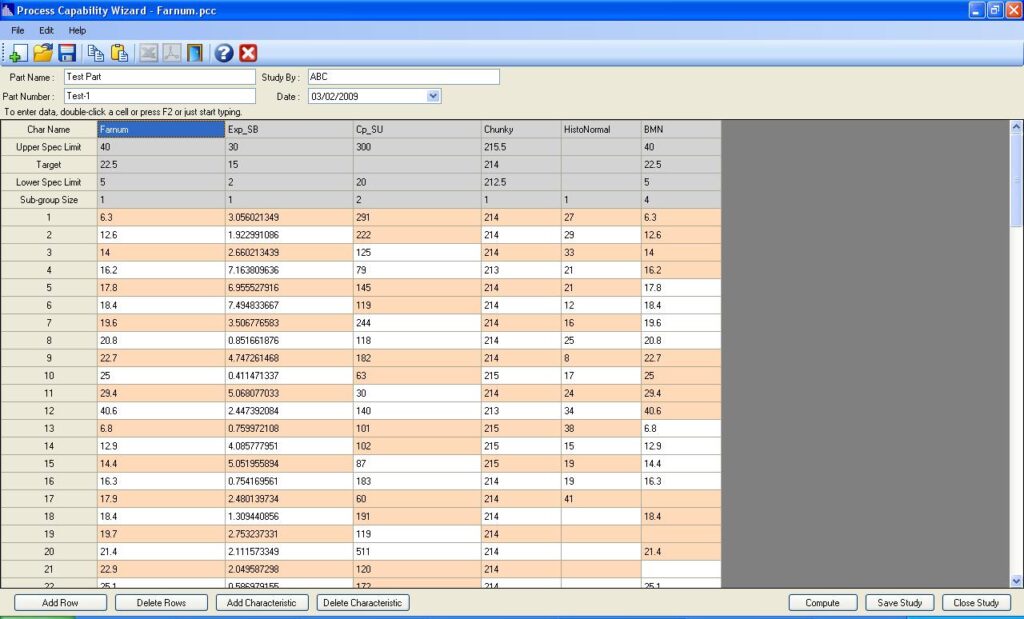Select Cp_SU cell with value 511
Screen dimensions: 1024x619
pos(417,552)
